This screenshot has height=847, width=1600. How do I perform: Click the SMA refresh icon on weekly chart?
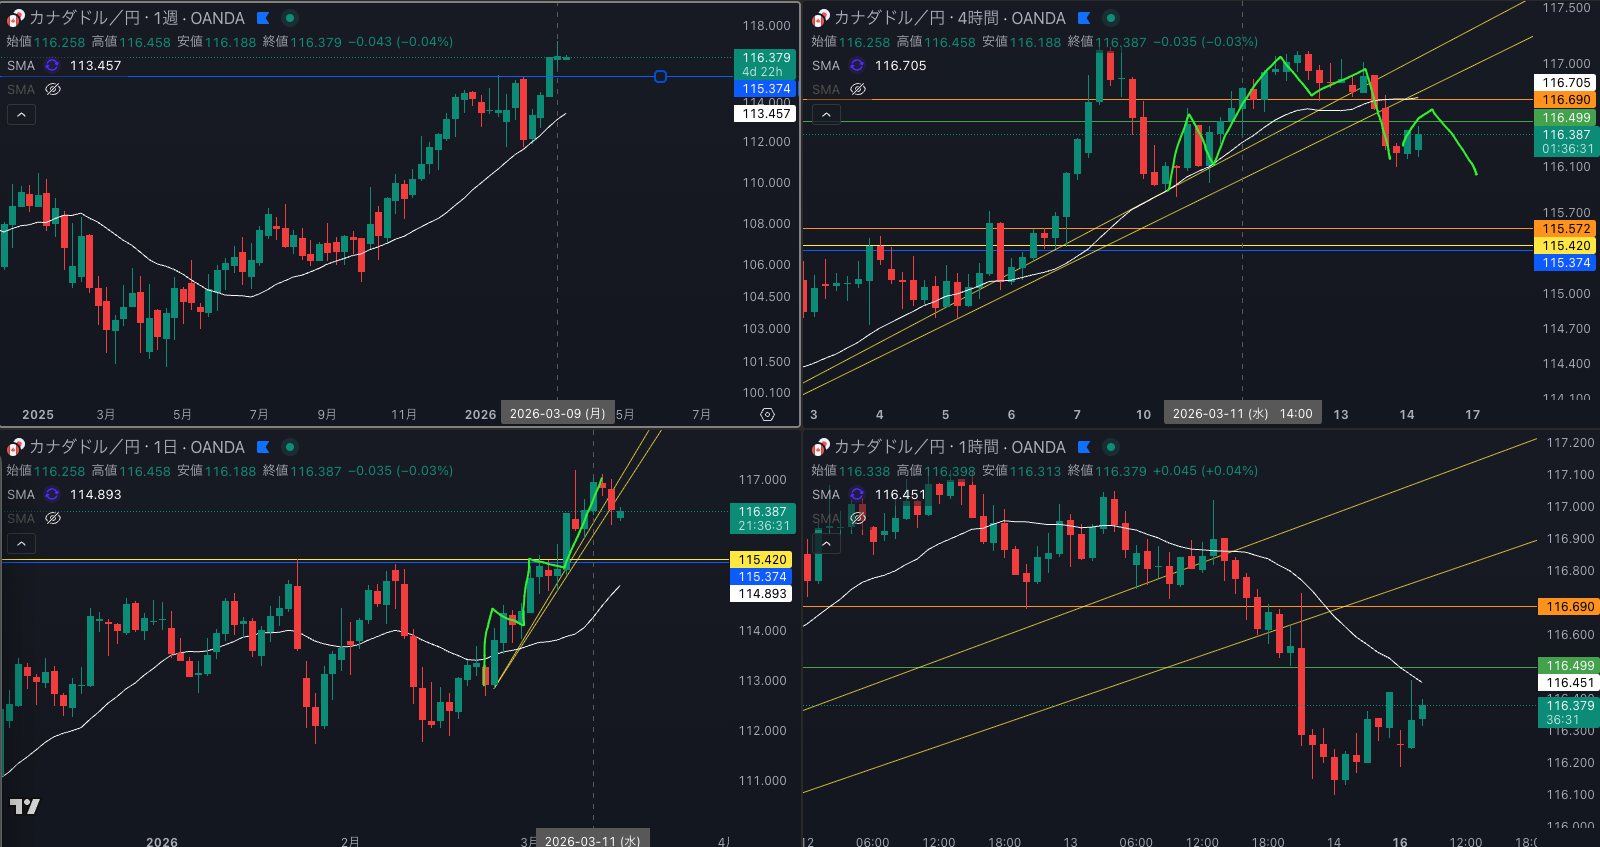52,65
